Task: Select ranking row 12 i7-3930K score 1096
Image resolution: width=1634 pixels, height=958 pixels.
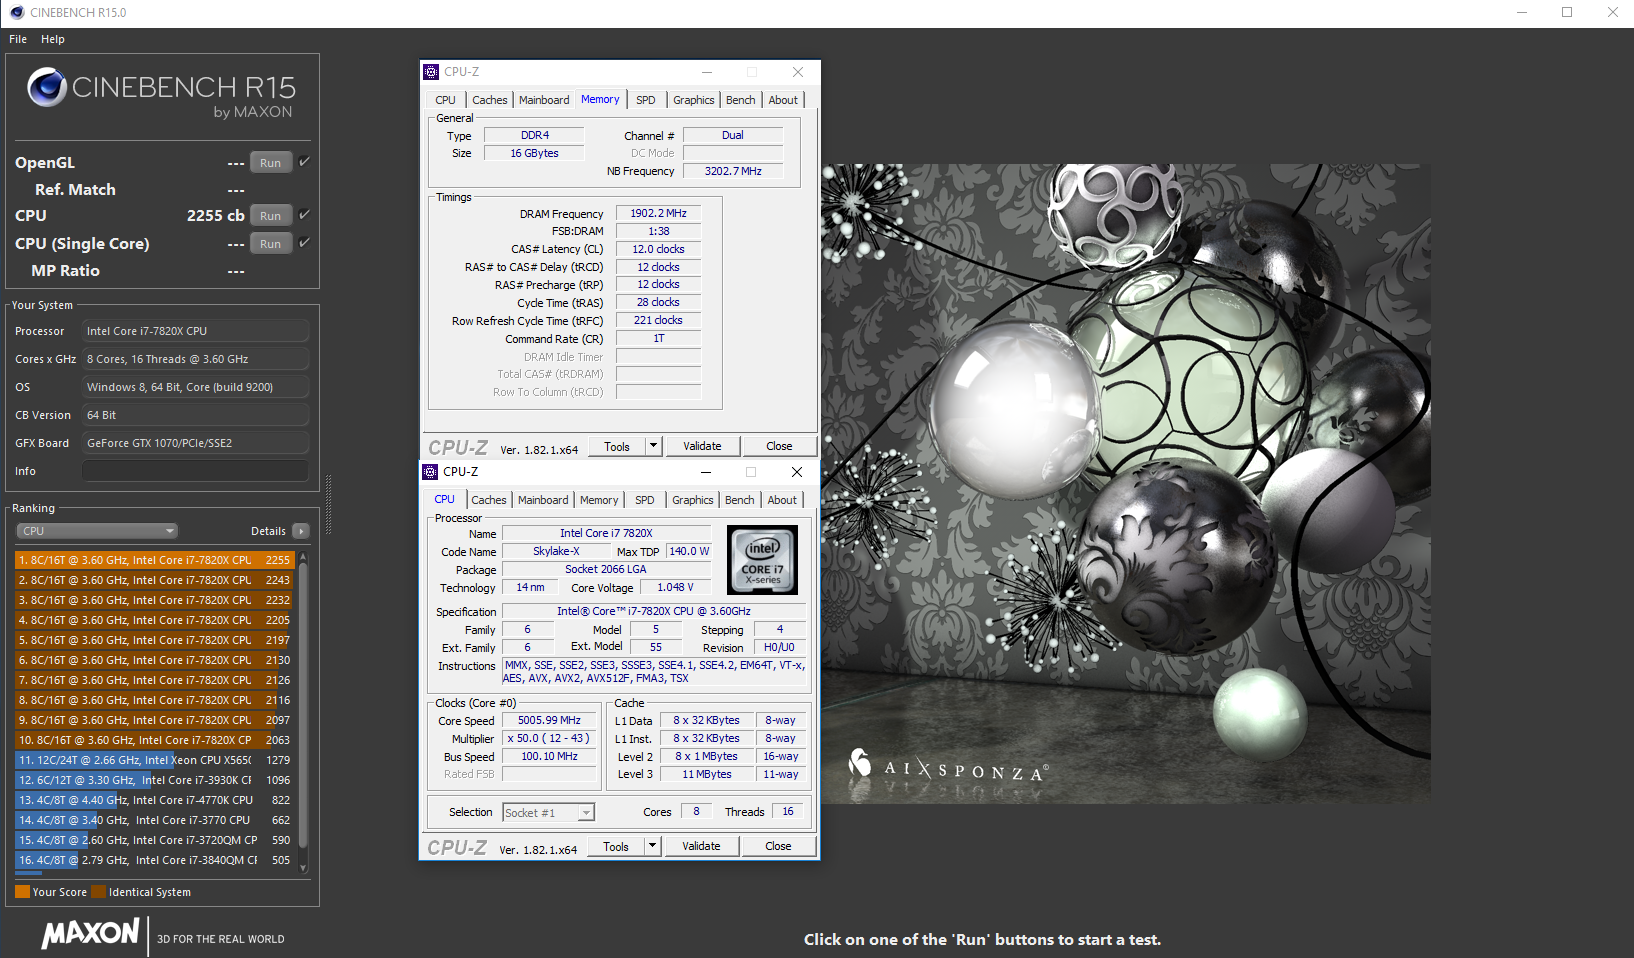Action: 154,780
